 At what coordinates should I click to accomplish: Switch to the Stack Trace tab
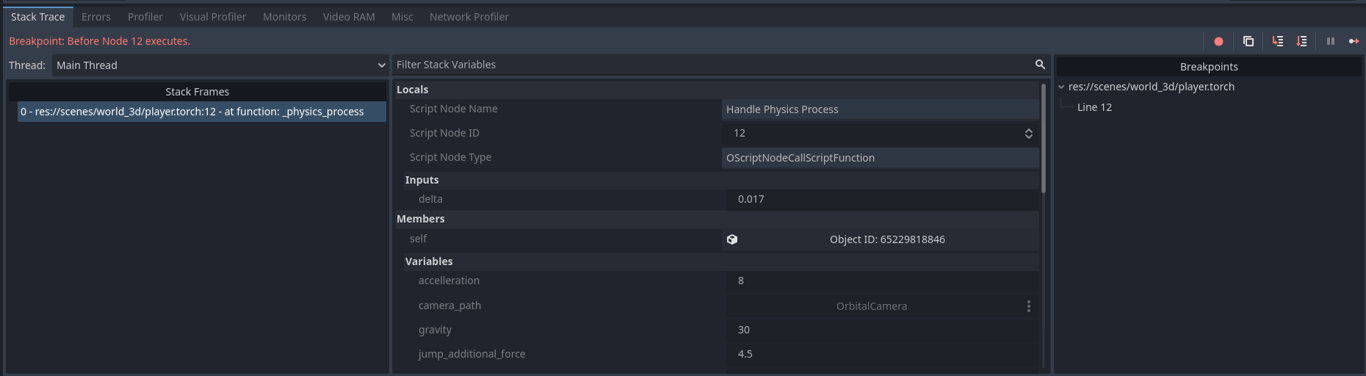click(38, 17)
